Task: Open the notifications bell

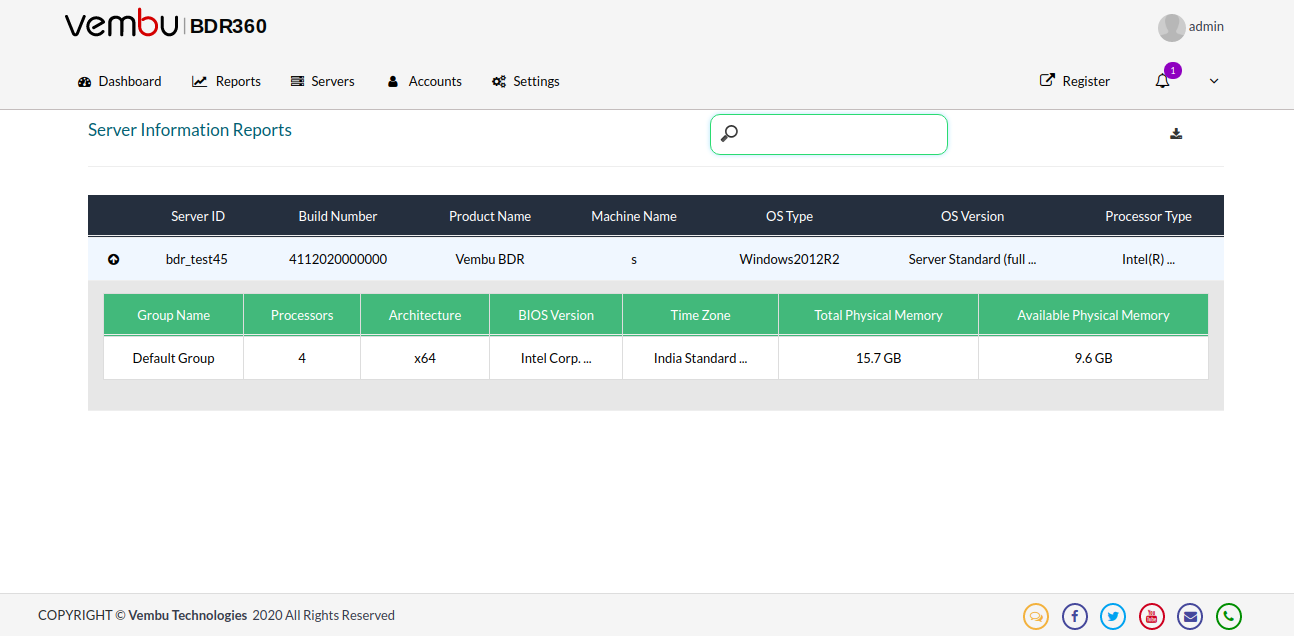Action: tap(1162, 82)
